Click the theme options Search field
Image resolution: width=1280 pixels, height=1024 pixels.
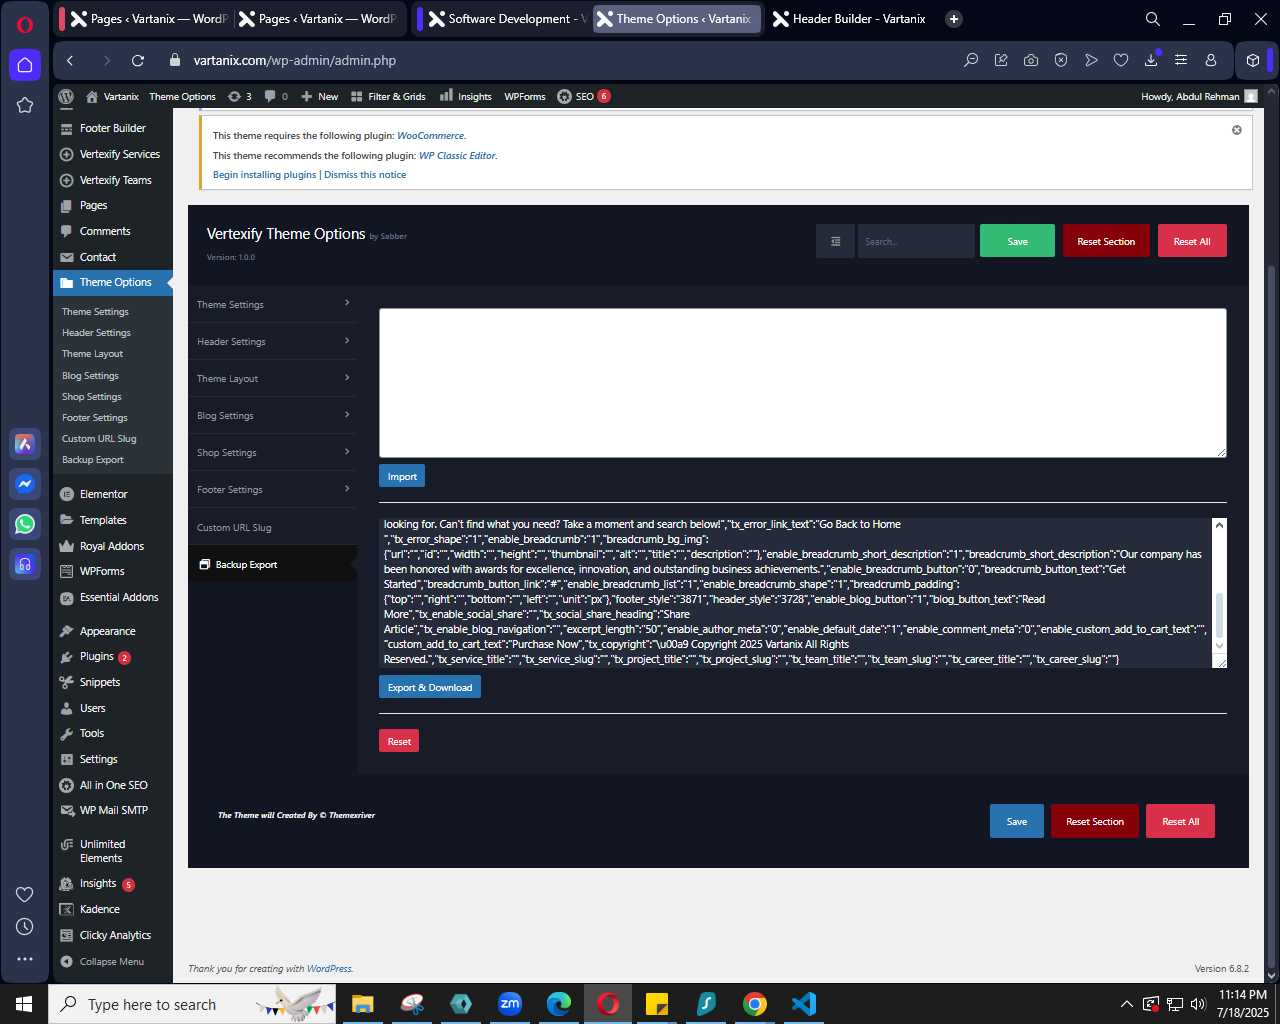(x=916, y=241)
